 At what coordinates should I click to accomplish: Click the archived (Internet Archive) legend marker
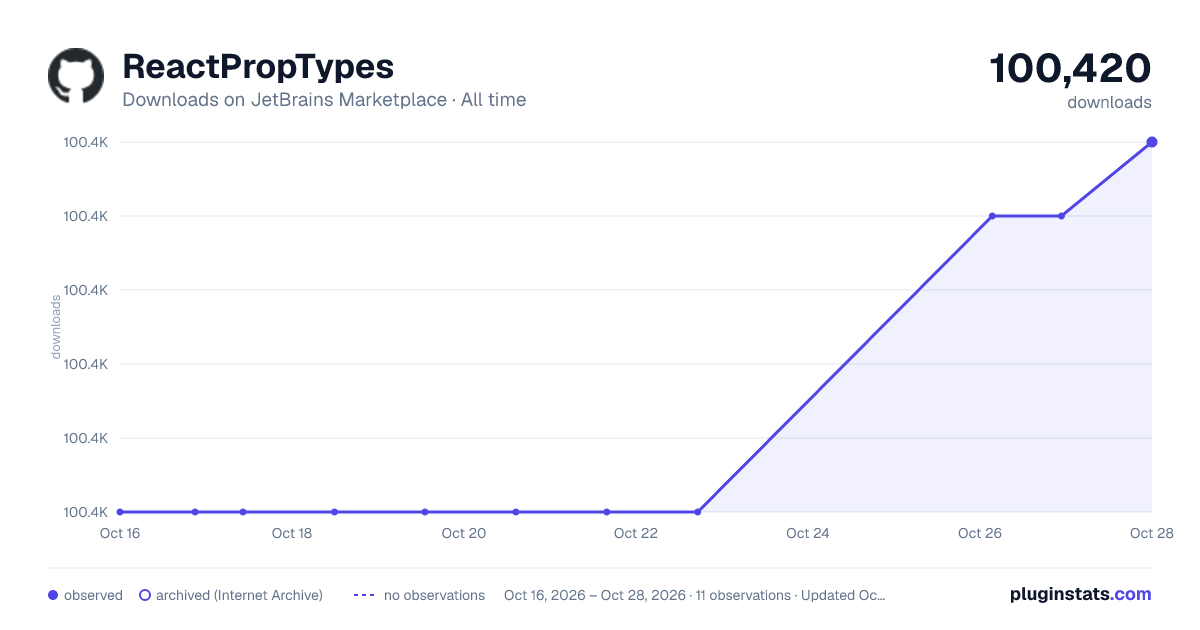[145, 595]
